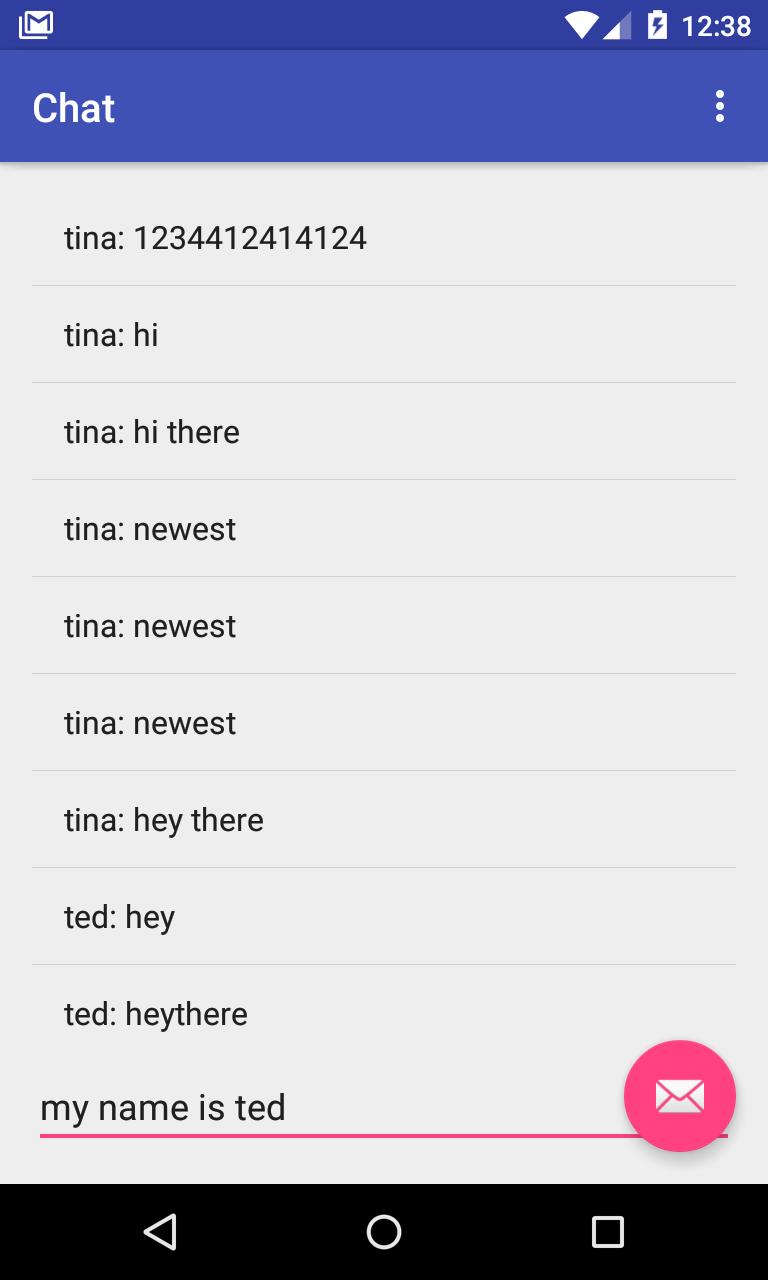Select the "ted: heythere" chat message
768x1280 pixels.
point(384,1013)
